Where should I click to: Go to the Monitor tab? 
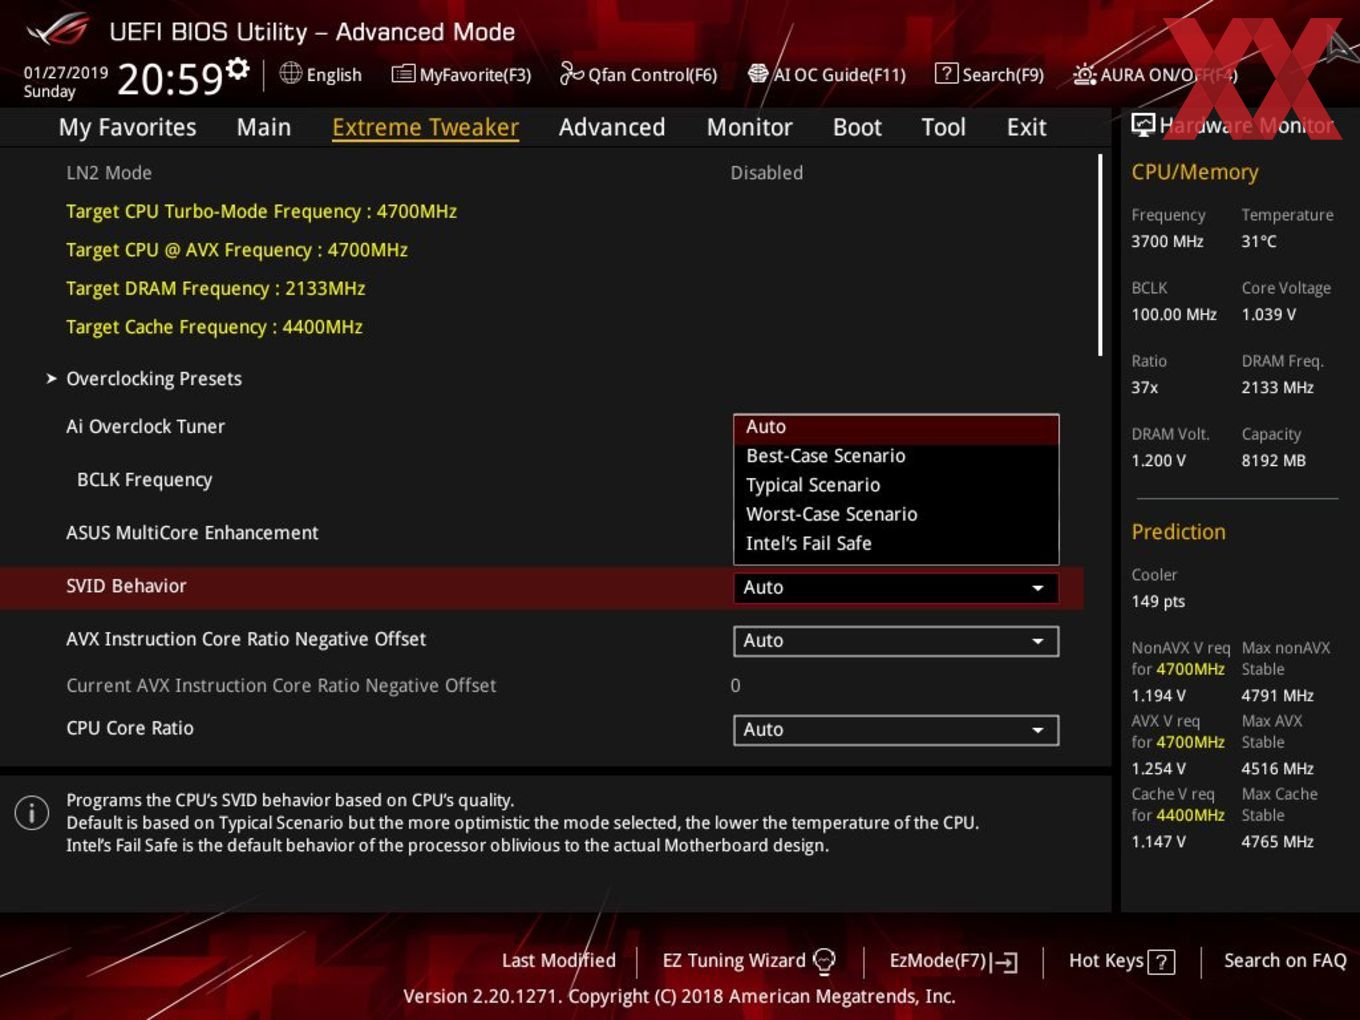(x=750, y=127)
